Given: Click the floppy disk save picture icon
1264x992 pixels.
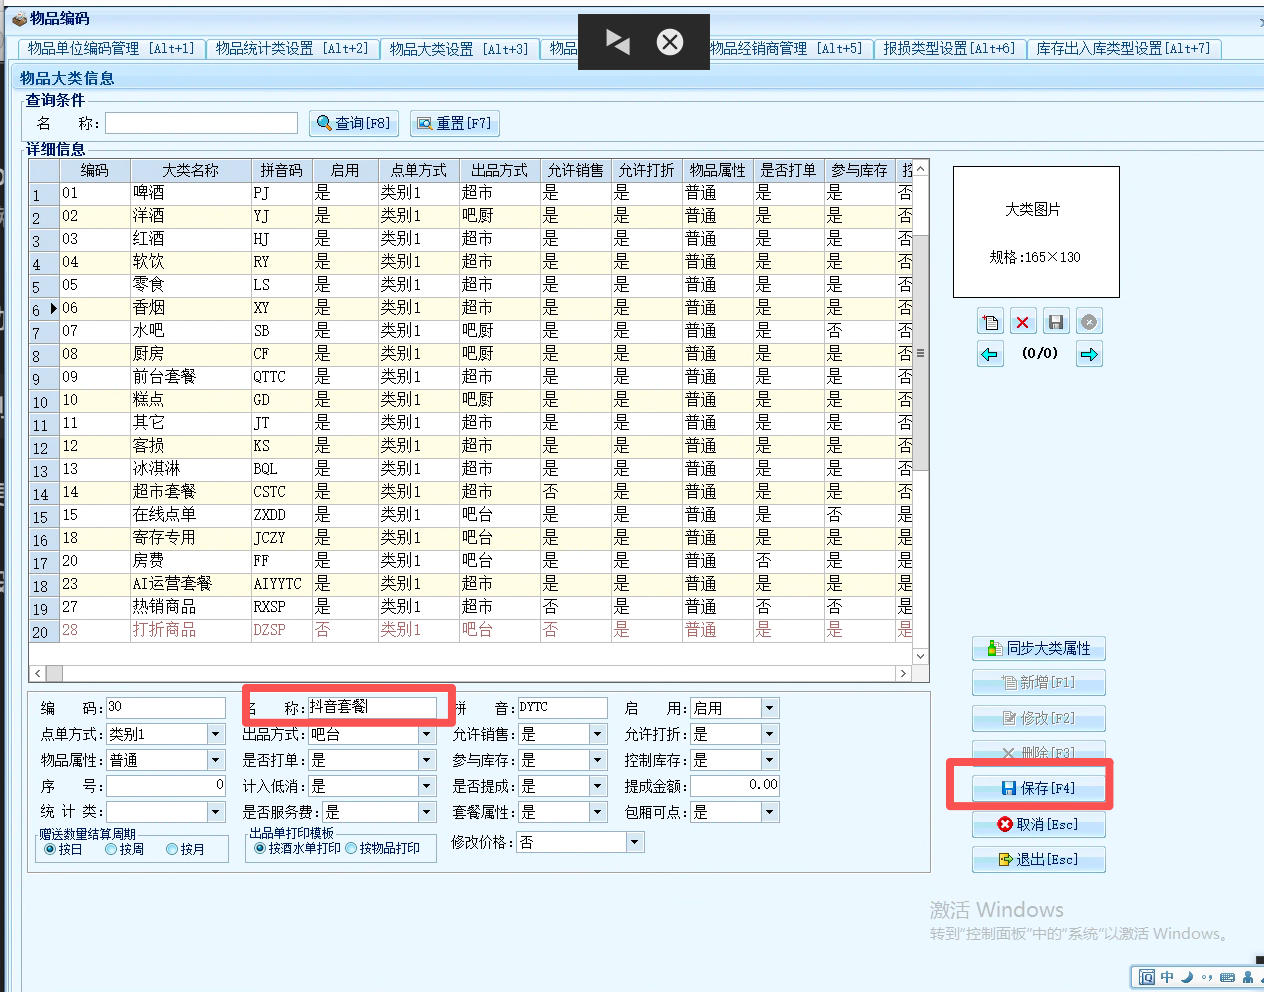Looking at the screenshot, I should coord(1055,322).
